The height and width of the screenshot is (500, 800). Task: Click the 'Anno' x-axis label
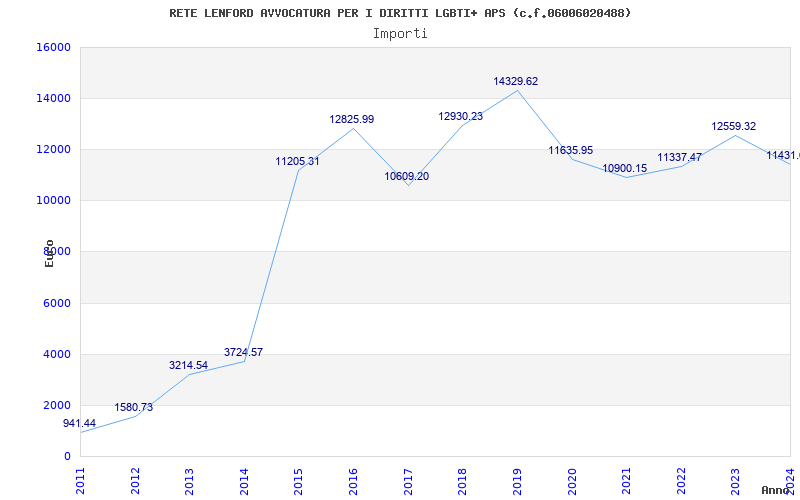775,490
